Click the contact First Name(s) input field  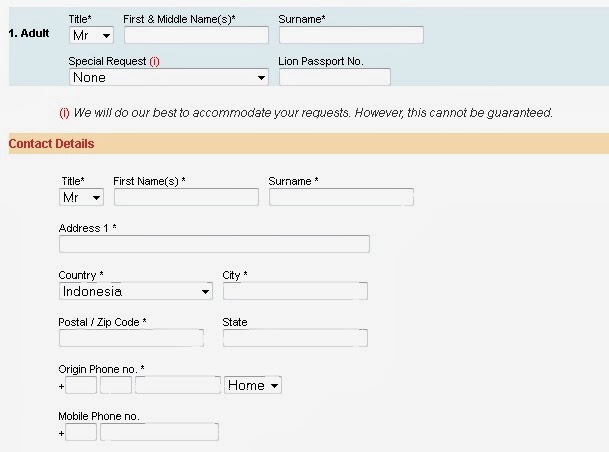(x=186, y=197)
